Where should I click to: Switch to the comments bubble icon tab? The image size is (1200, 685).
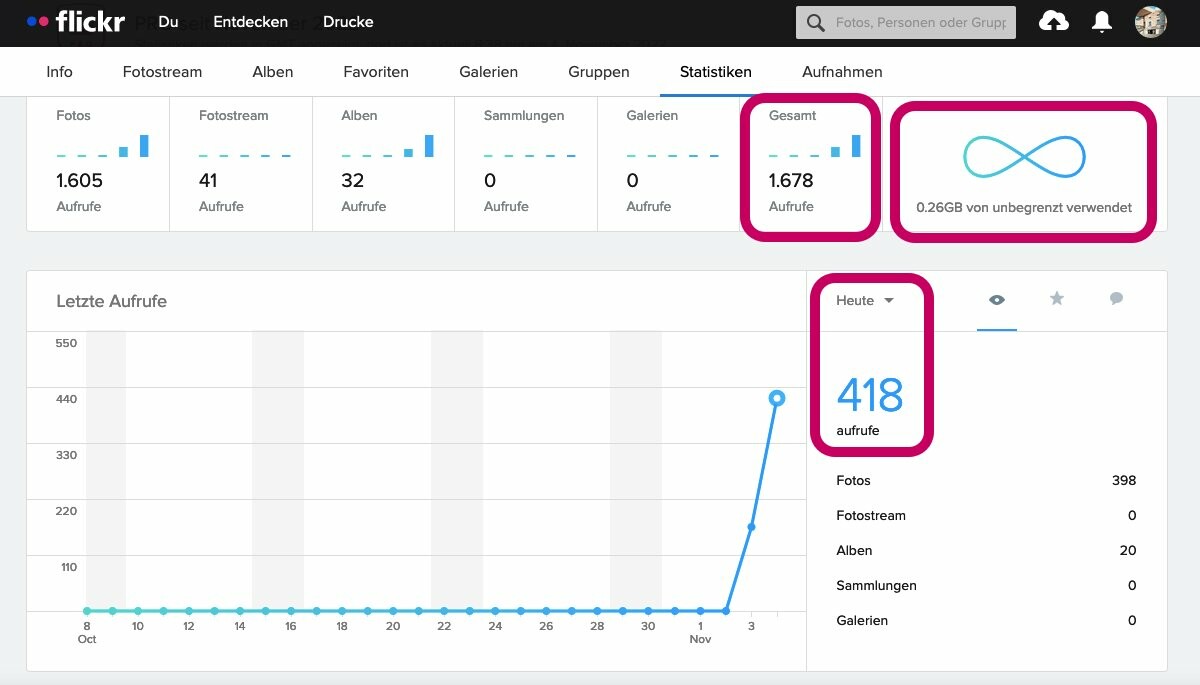point(1116,299)
